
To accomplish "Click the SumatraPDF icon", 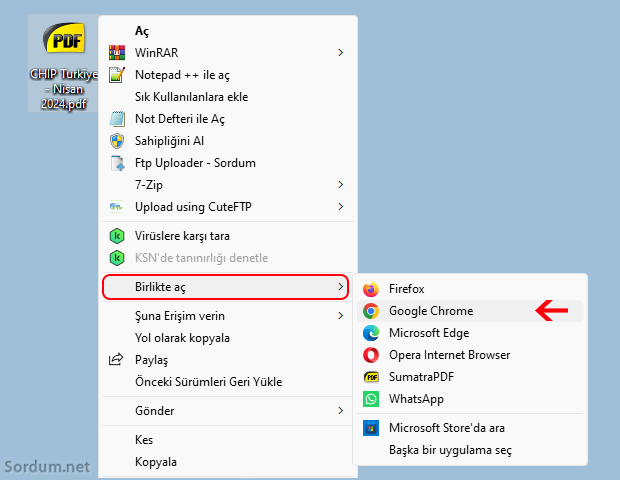I will click(x=371, y=377).
